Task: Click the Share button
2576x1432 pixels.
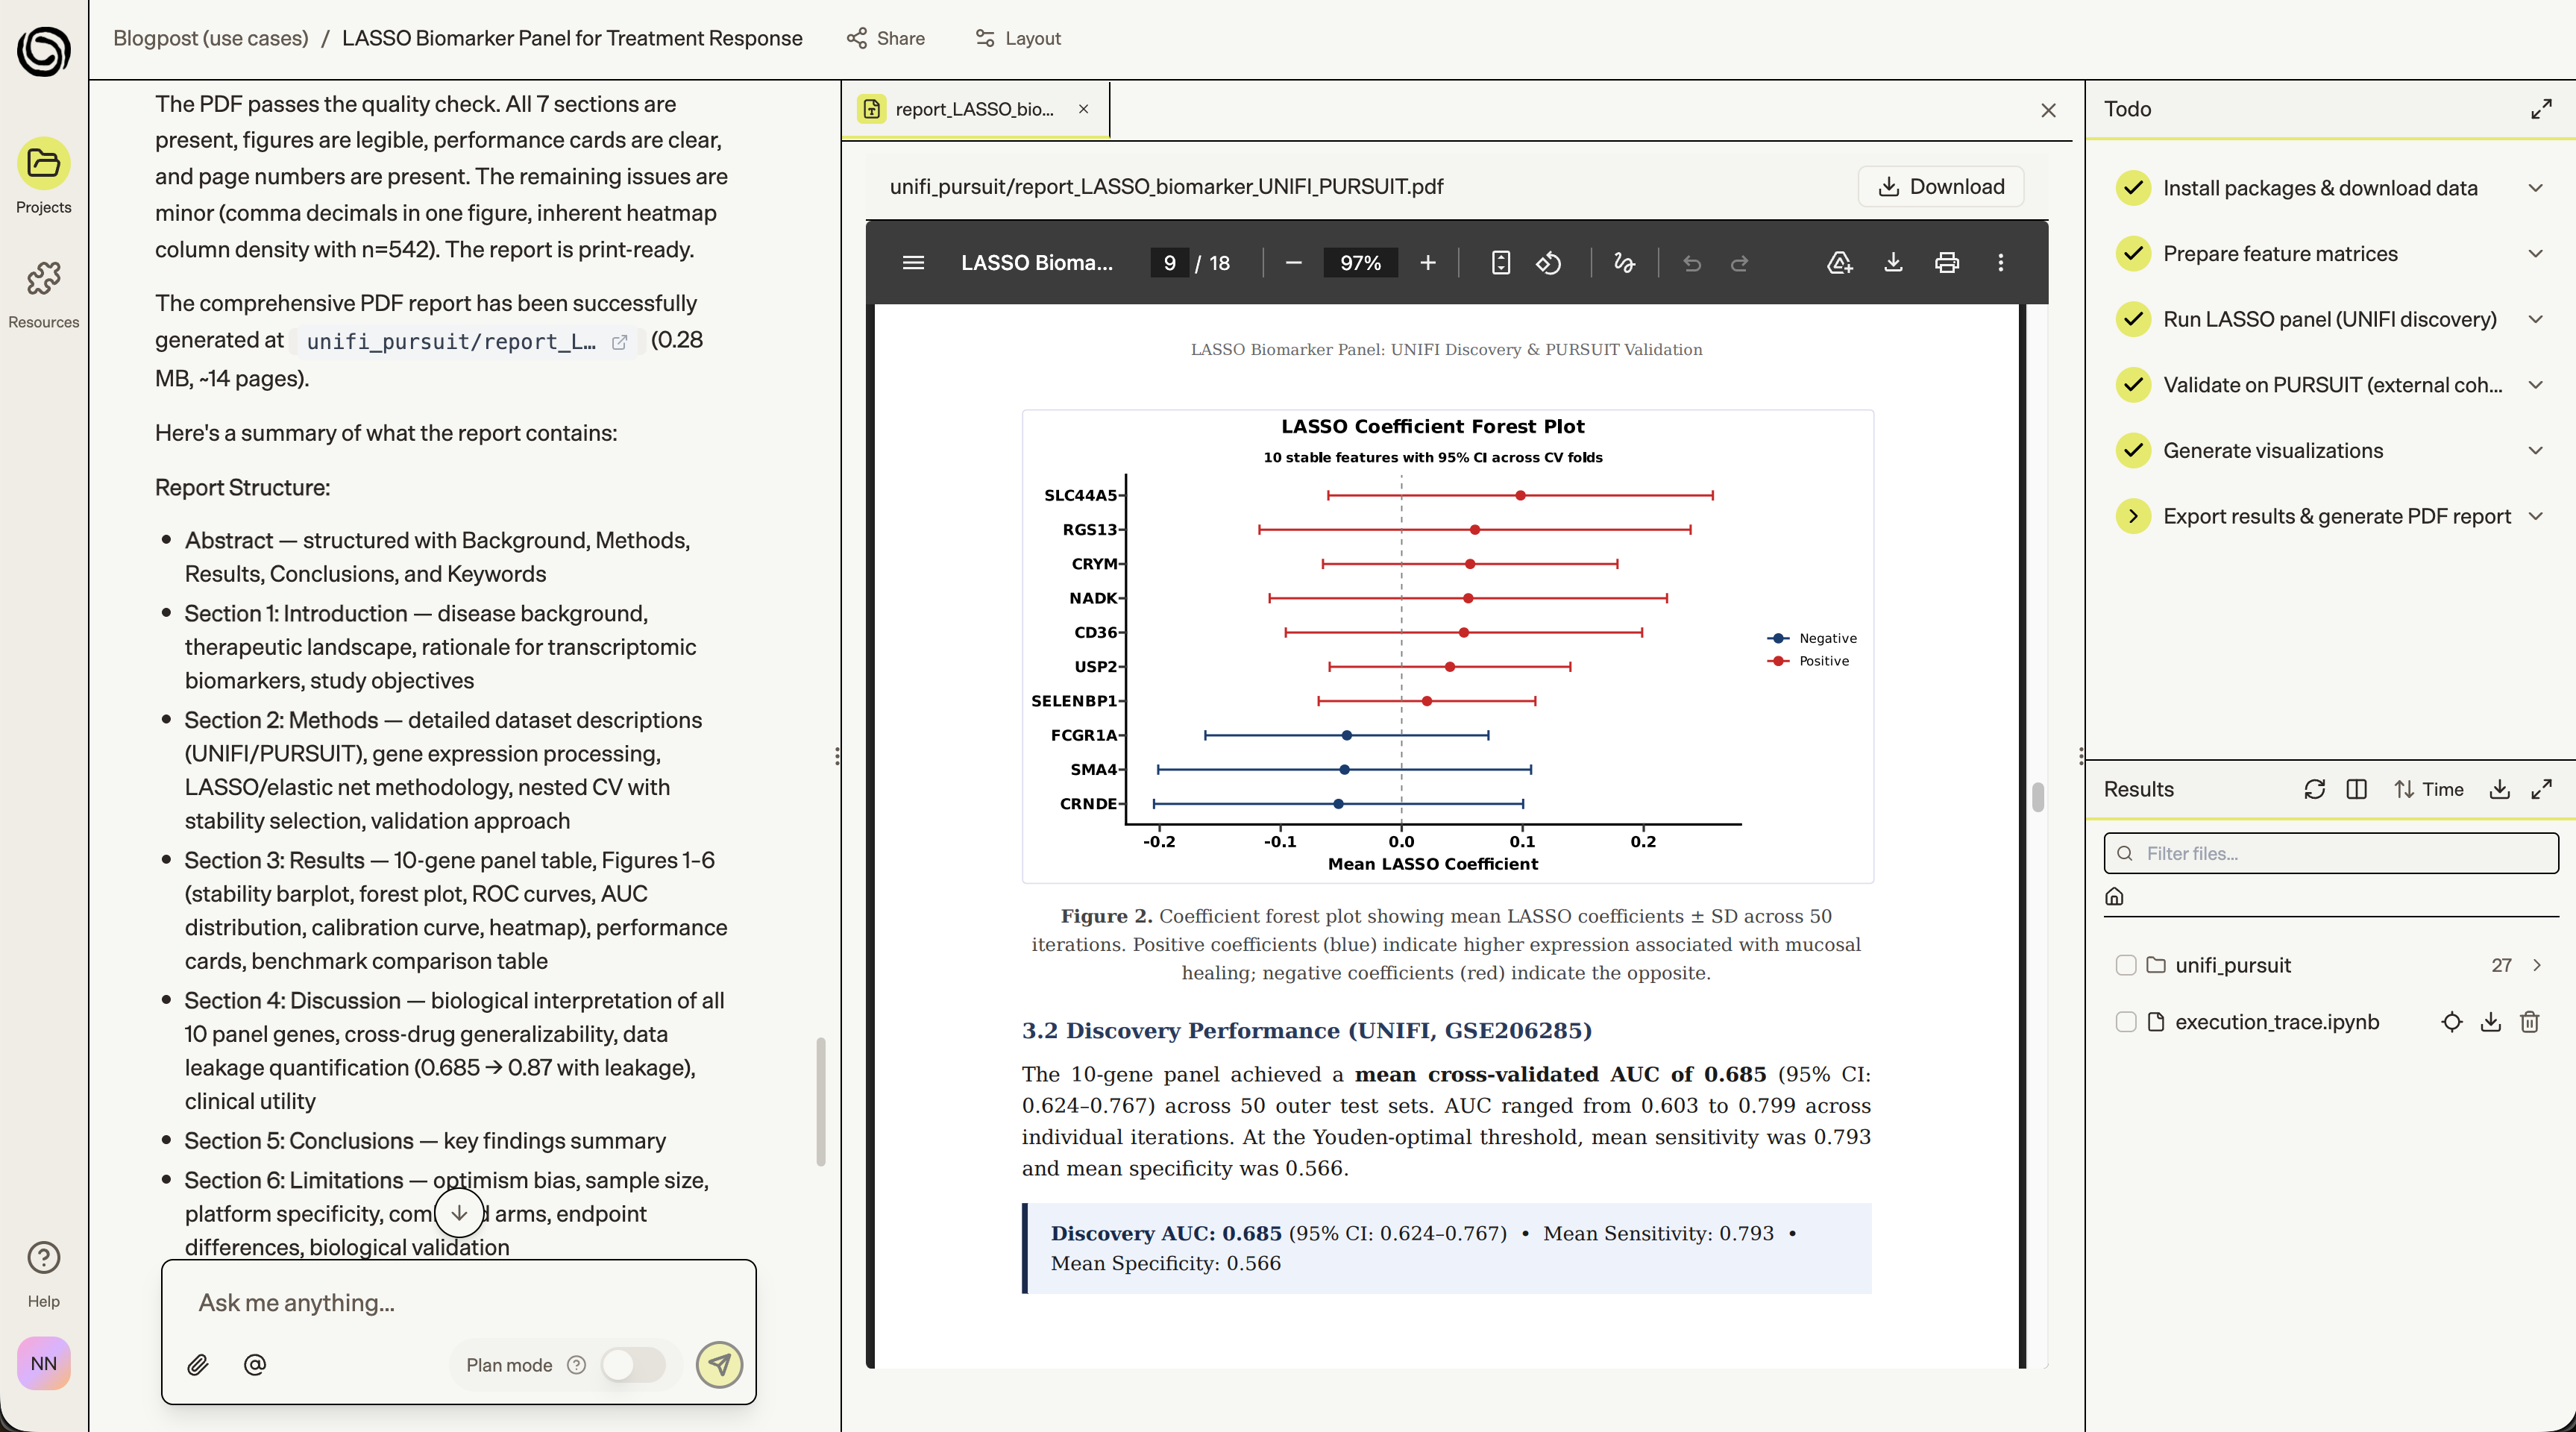Action: coord(885,38)
